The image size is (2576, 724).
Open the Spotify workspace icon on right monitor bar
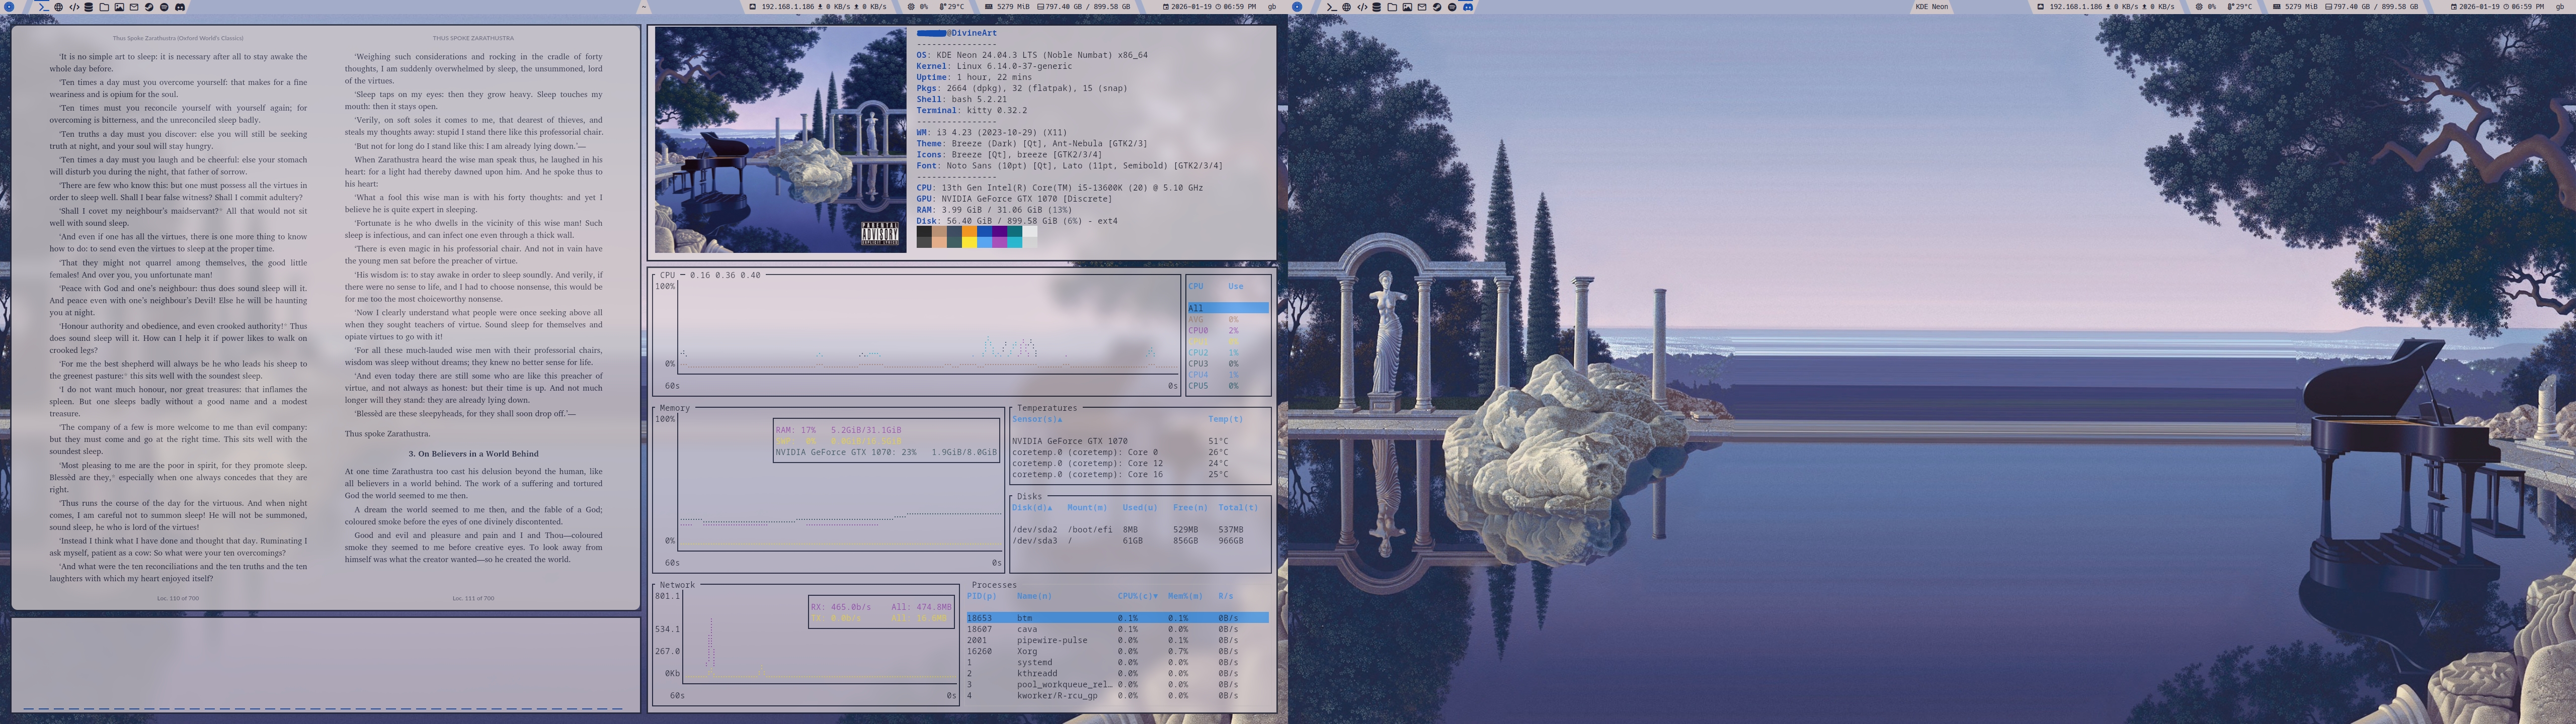[x=1452, y=7]
